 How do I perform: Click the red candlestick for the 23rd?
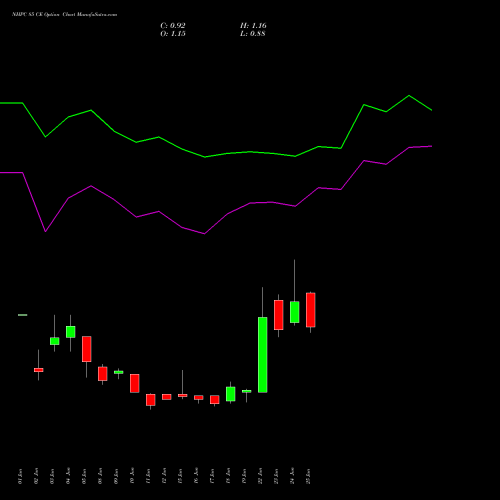click(x=279, y=315)
